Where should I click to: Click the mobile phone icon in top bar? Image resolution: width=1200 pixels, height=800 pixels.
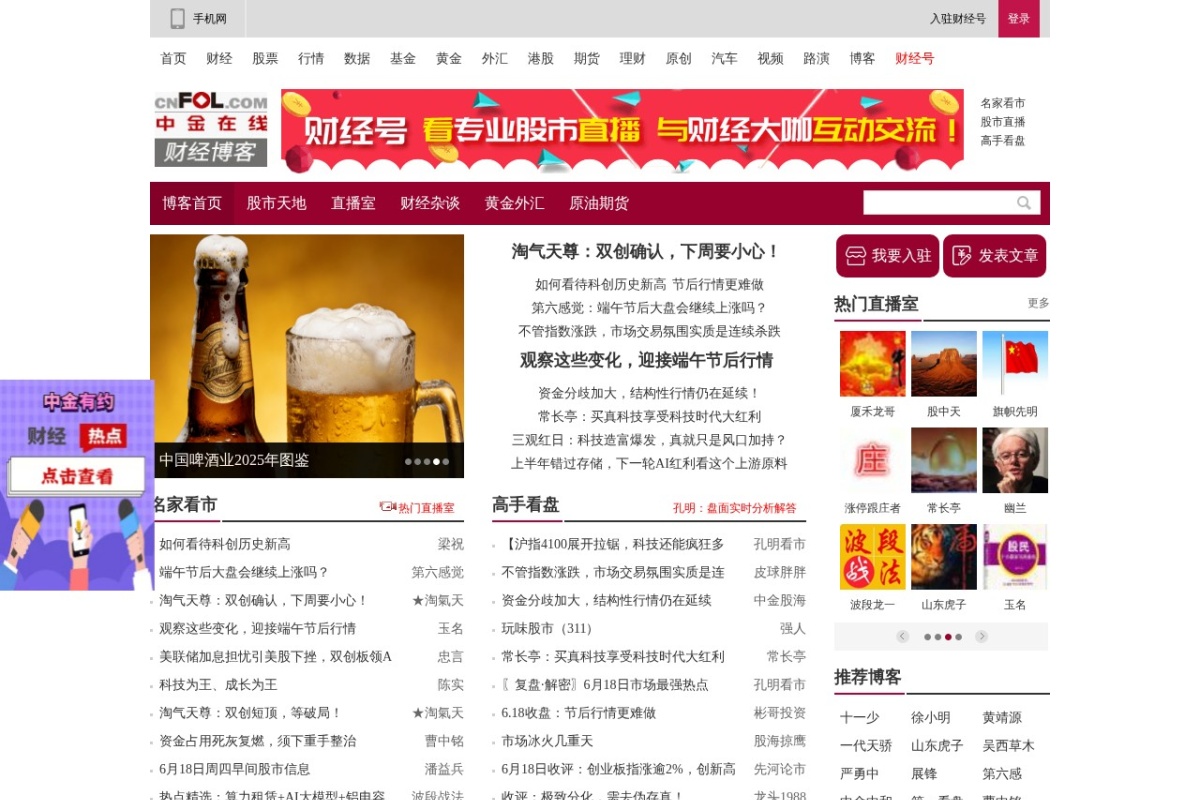[178, 19]
